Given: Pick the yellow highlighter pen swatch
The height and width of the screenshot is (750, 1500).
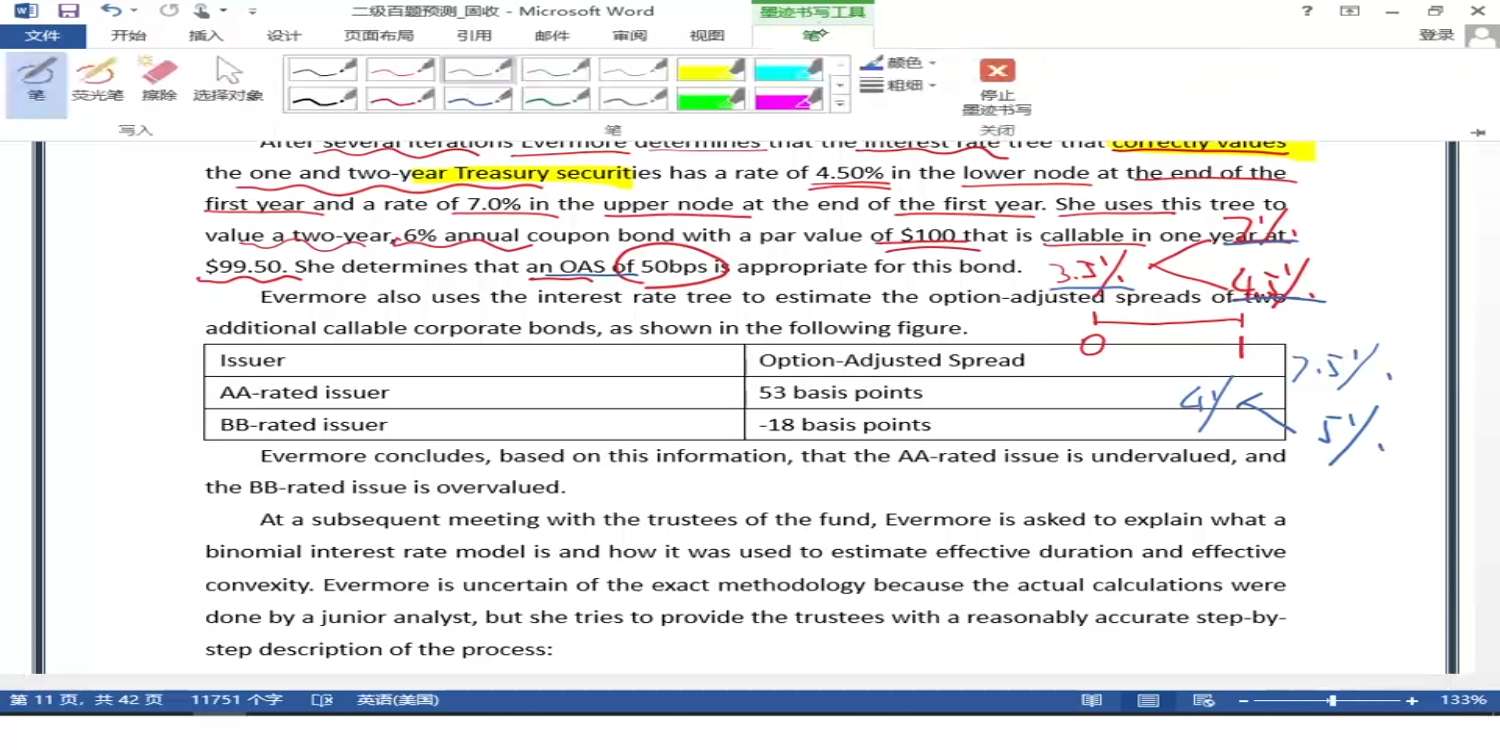Looking at the screenshot, I should (711, 69).
